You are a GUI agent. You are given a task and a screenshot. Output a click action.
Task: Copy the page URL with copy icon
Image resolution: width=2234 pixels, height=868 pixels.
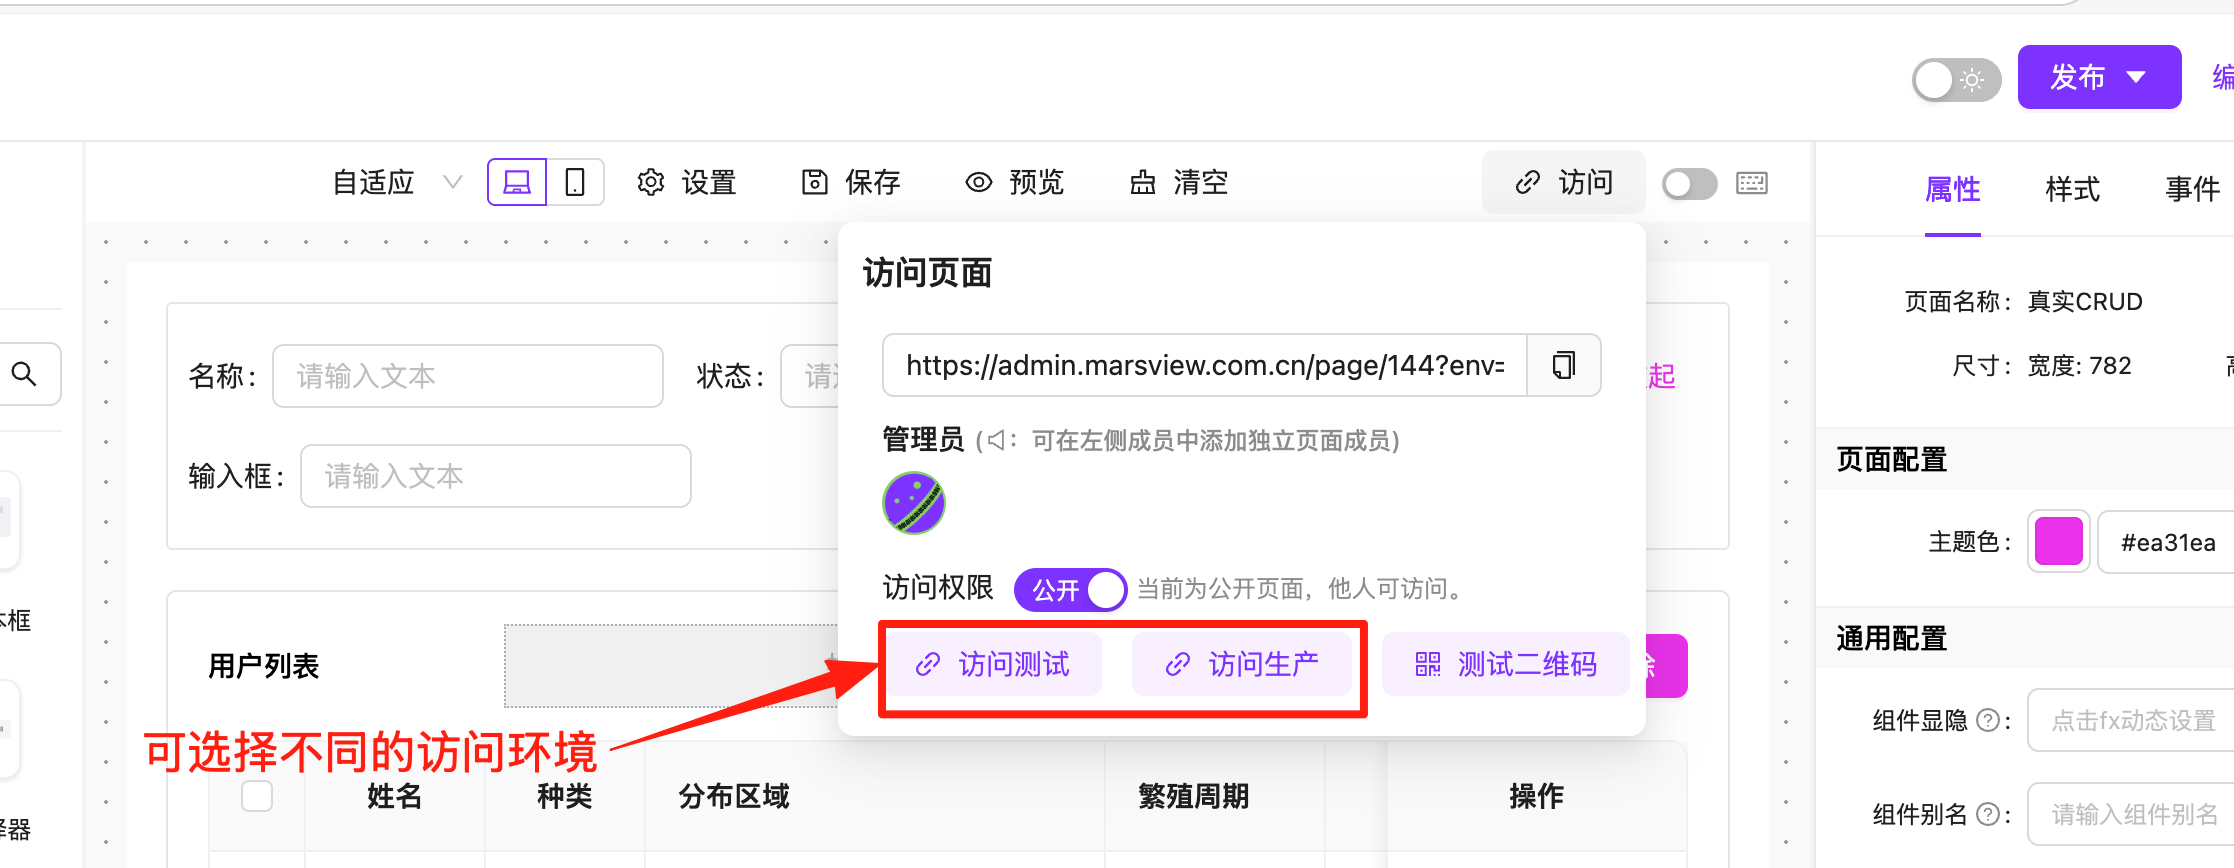pyautogui.click(x=1564, y=365)
